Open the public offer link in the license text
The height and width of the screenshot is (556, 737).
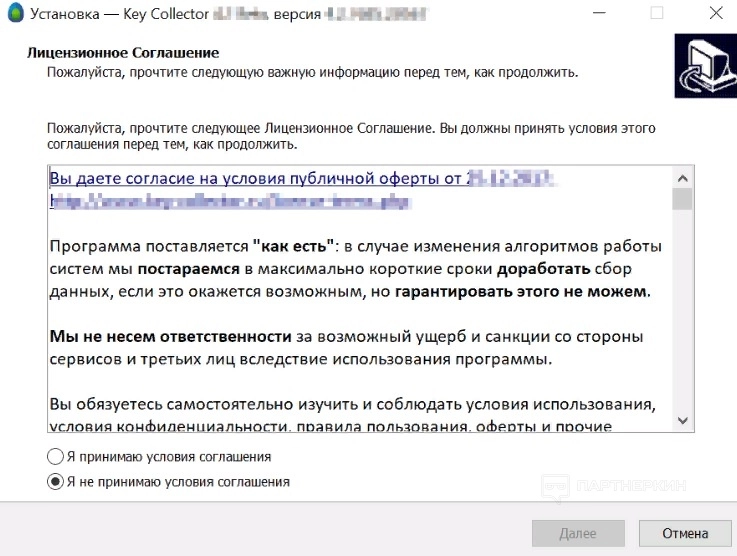click(x=301, y=179)
